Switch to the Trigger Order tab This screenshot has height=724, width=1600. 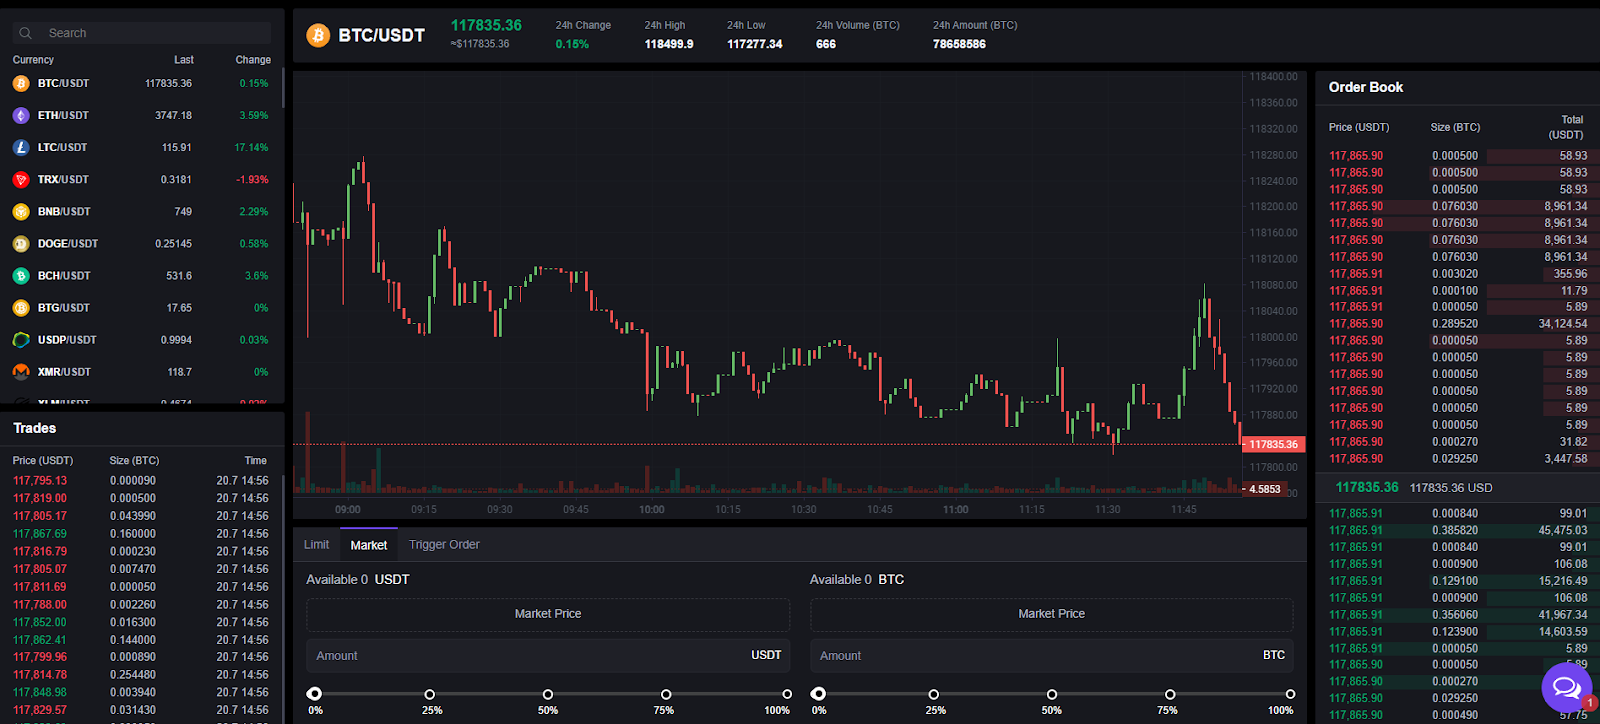pyautogui.click(x=444, y=545)
